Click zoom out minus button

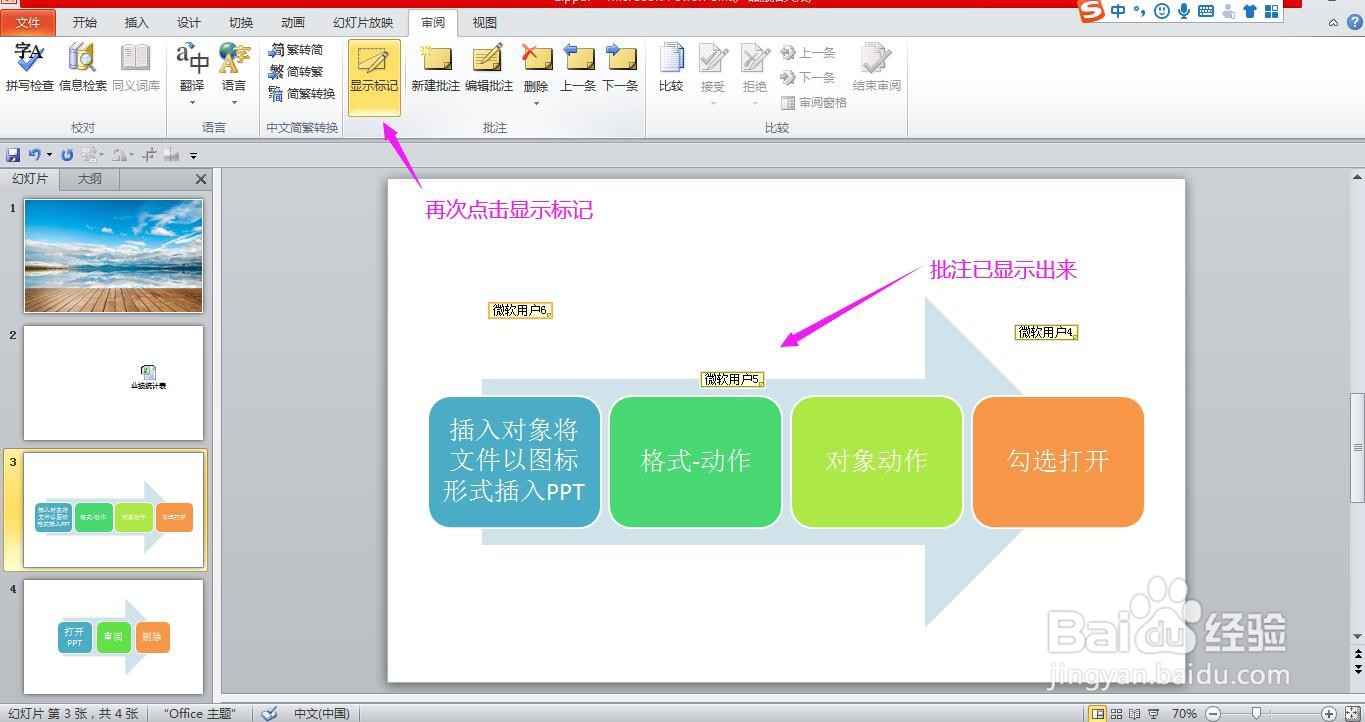pyautogui.click(x=1213, y=713)
